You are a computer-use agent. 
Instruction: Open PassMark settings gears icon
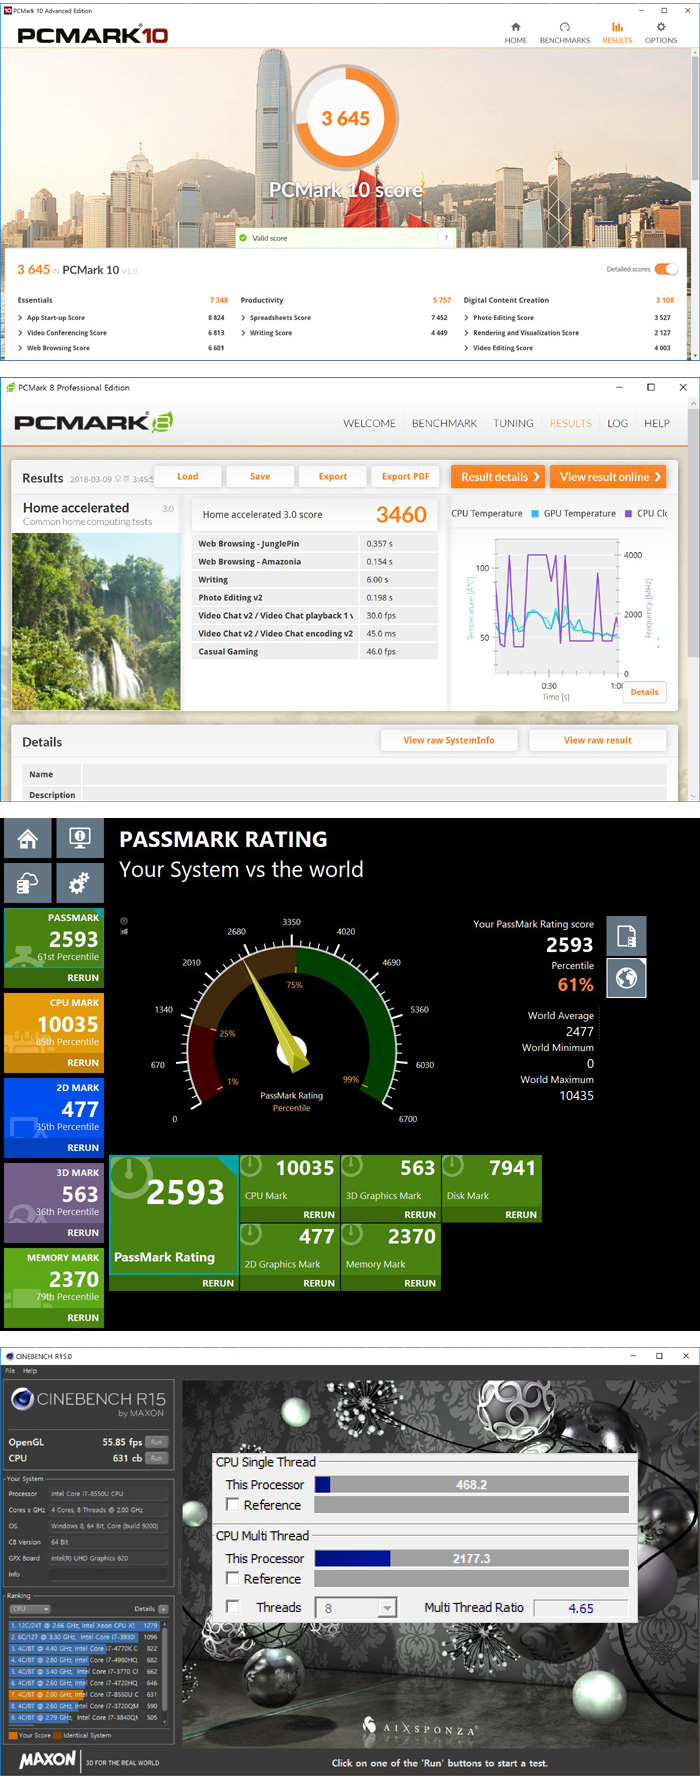coord(80,881)
